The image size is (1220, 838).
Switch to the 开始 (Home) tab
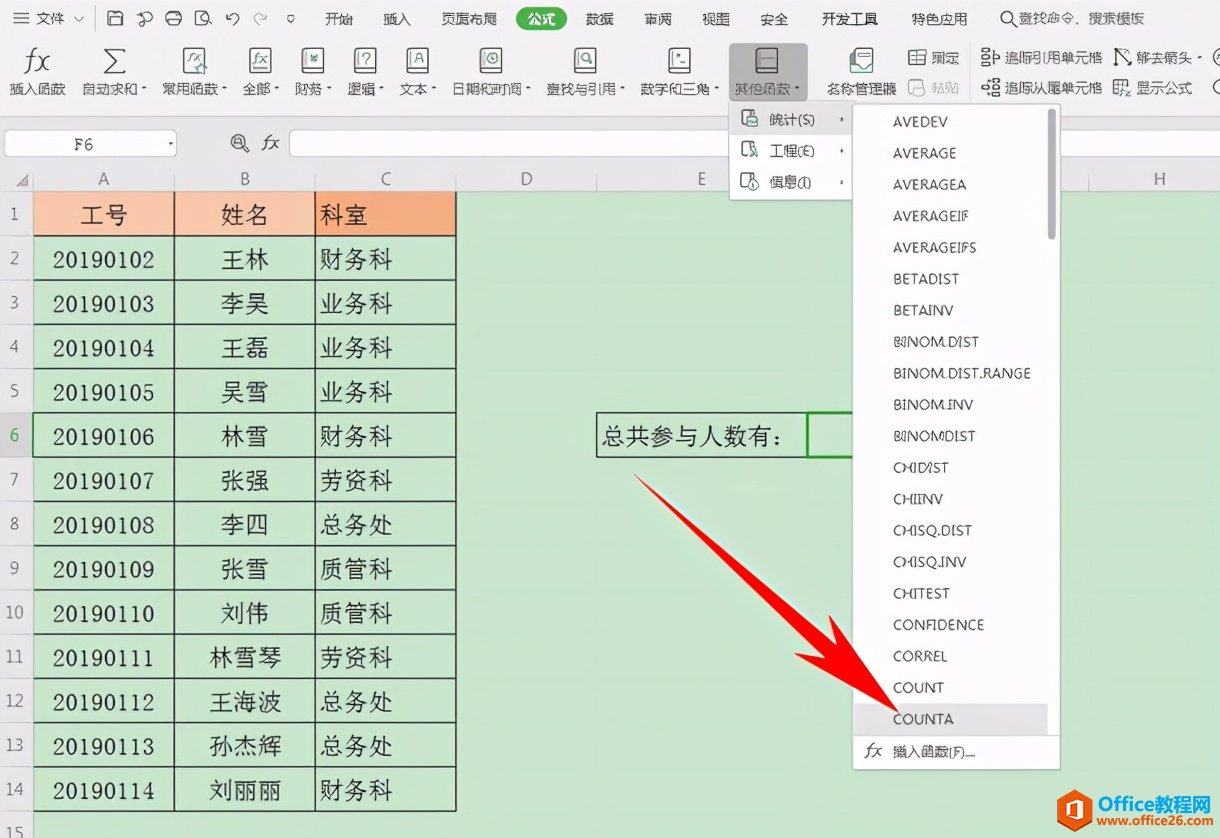pos(340,19)
